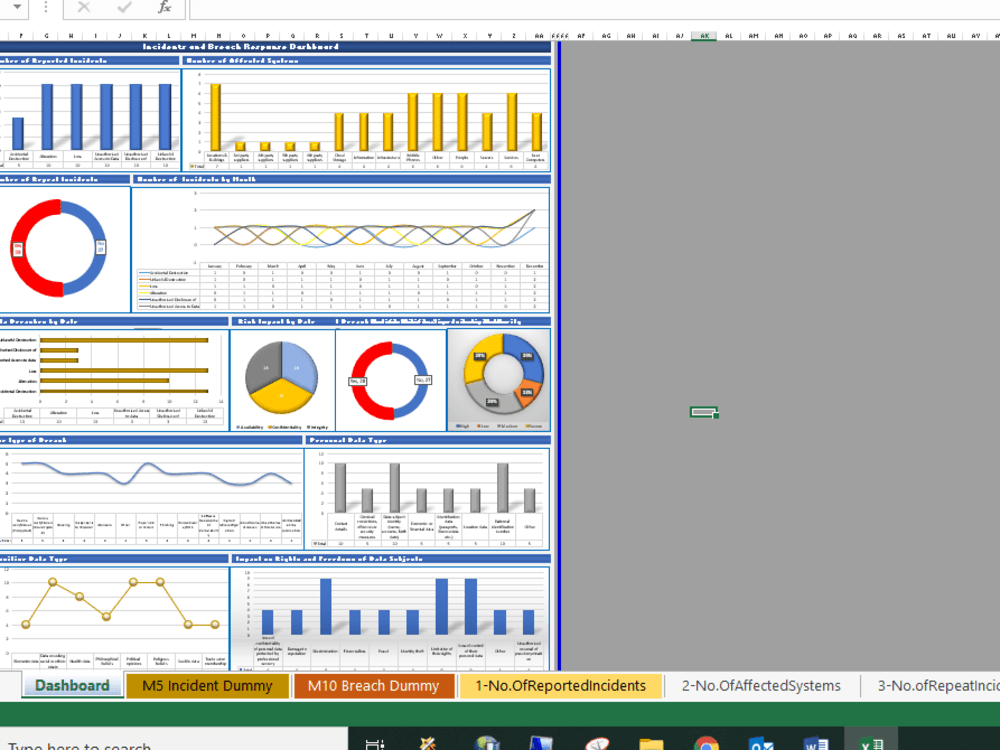Viewport: 1000px width, 750px height.
Task: Select the AK column header
Action: [x=703, y=34]
